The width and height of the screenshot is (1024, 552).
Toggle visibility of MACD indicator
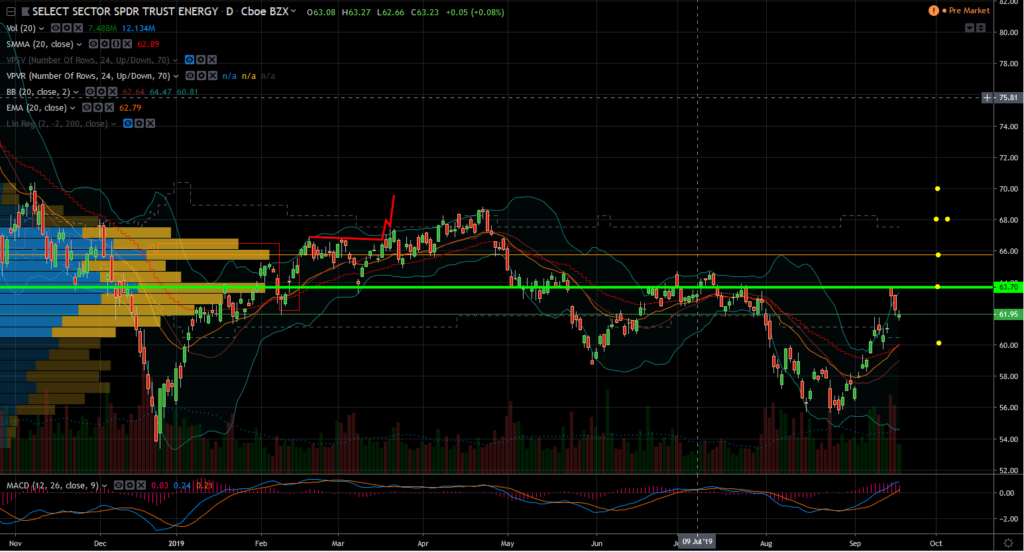point(119,485)
